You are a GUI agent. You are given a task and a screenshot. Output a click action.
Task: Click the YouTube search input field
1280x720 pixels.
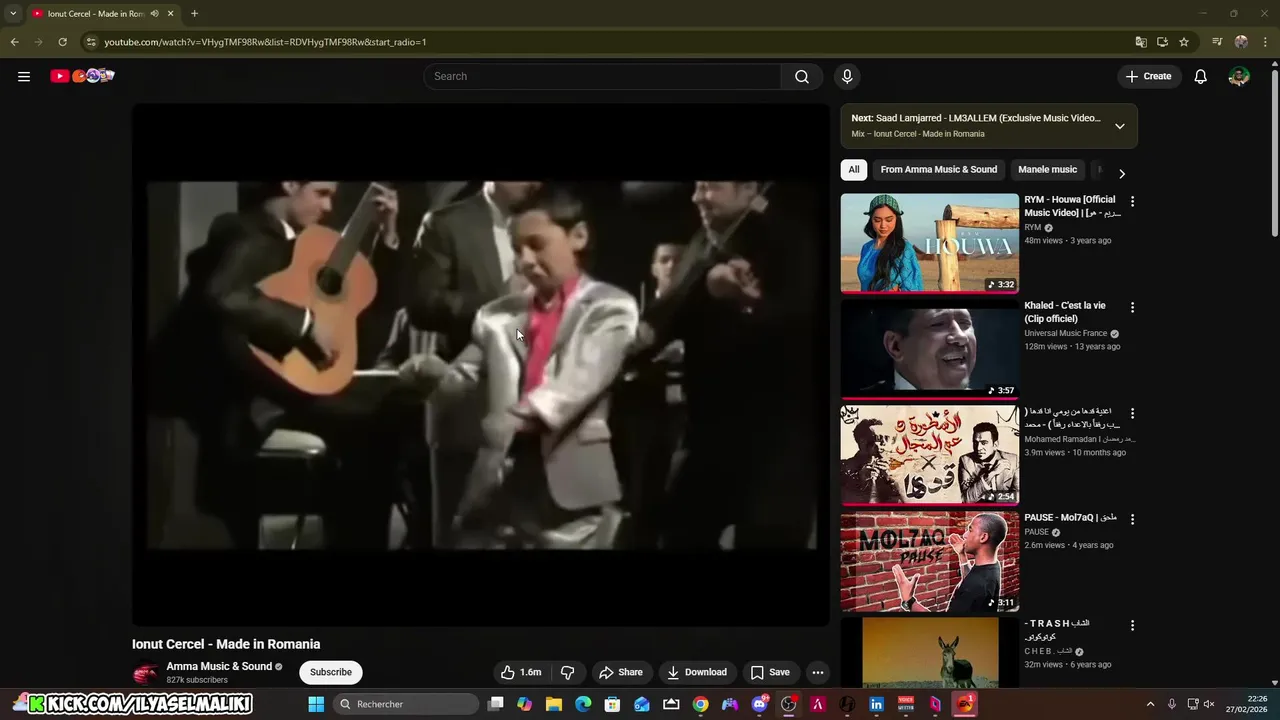[603, 76]
